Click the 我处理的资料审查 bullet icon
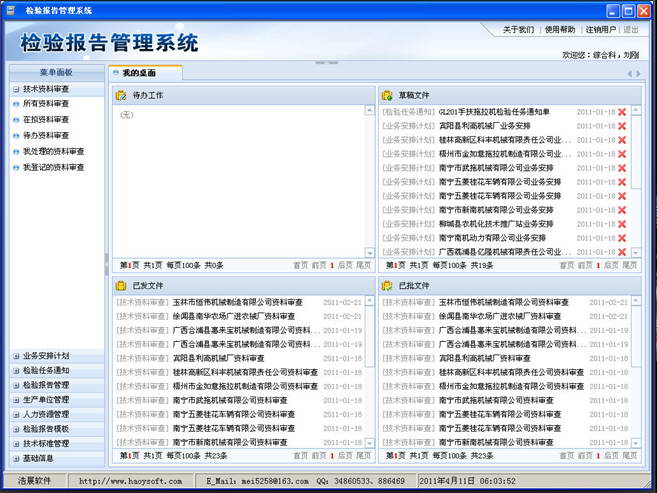The height and width of the screenshot is (493, 657). 16,152
